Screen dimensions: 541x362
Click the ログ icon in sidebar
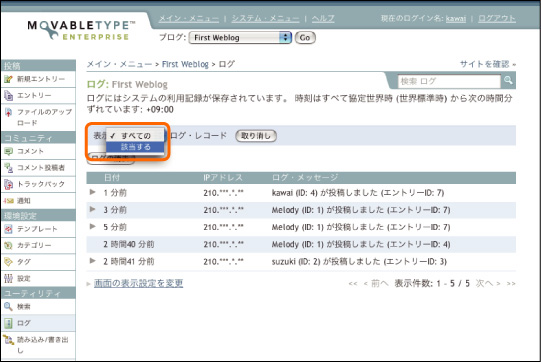click(x=8, y=323)
